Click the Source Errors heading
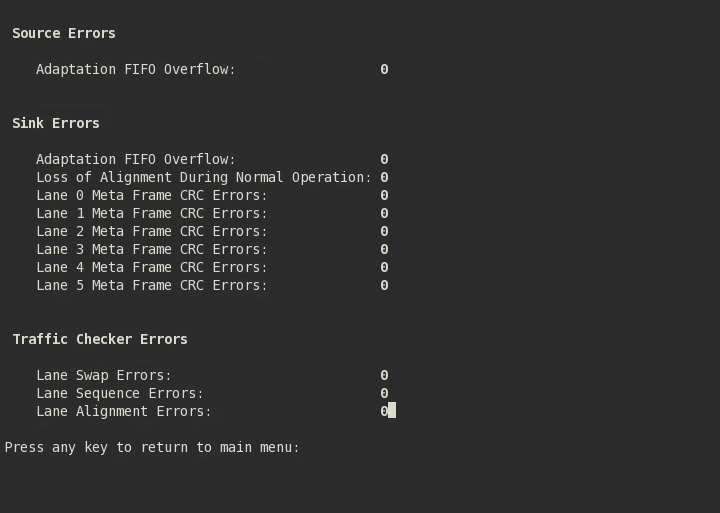 coord(64,33)
